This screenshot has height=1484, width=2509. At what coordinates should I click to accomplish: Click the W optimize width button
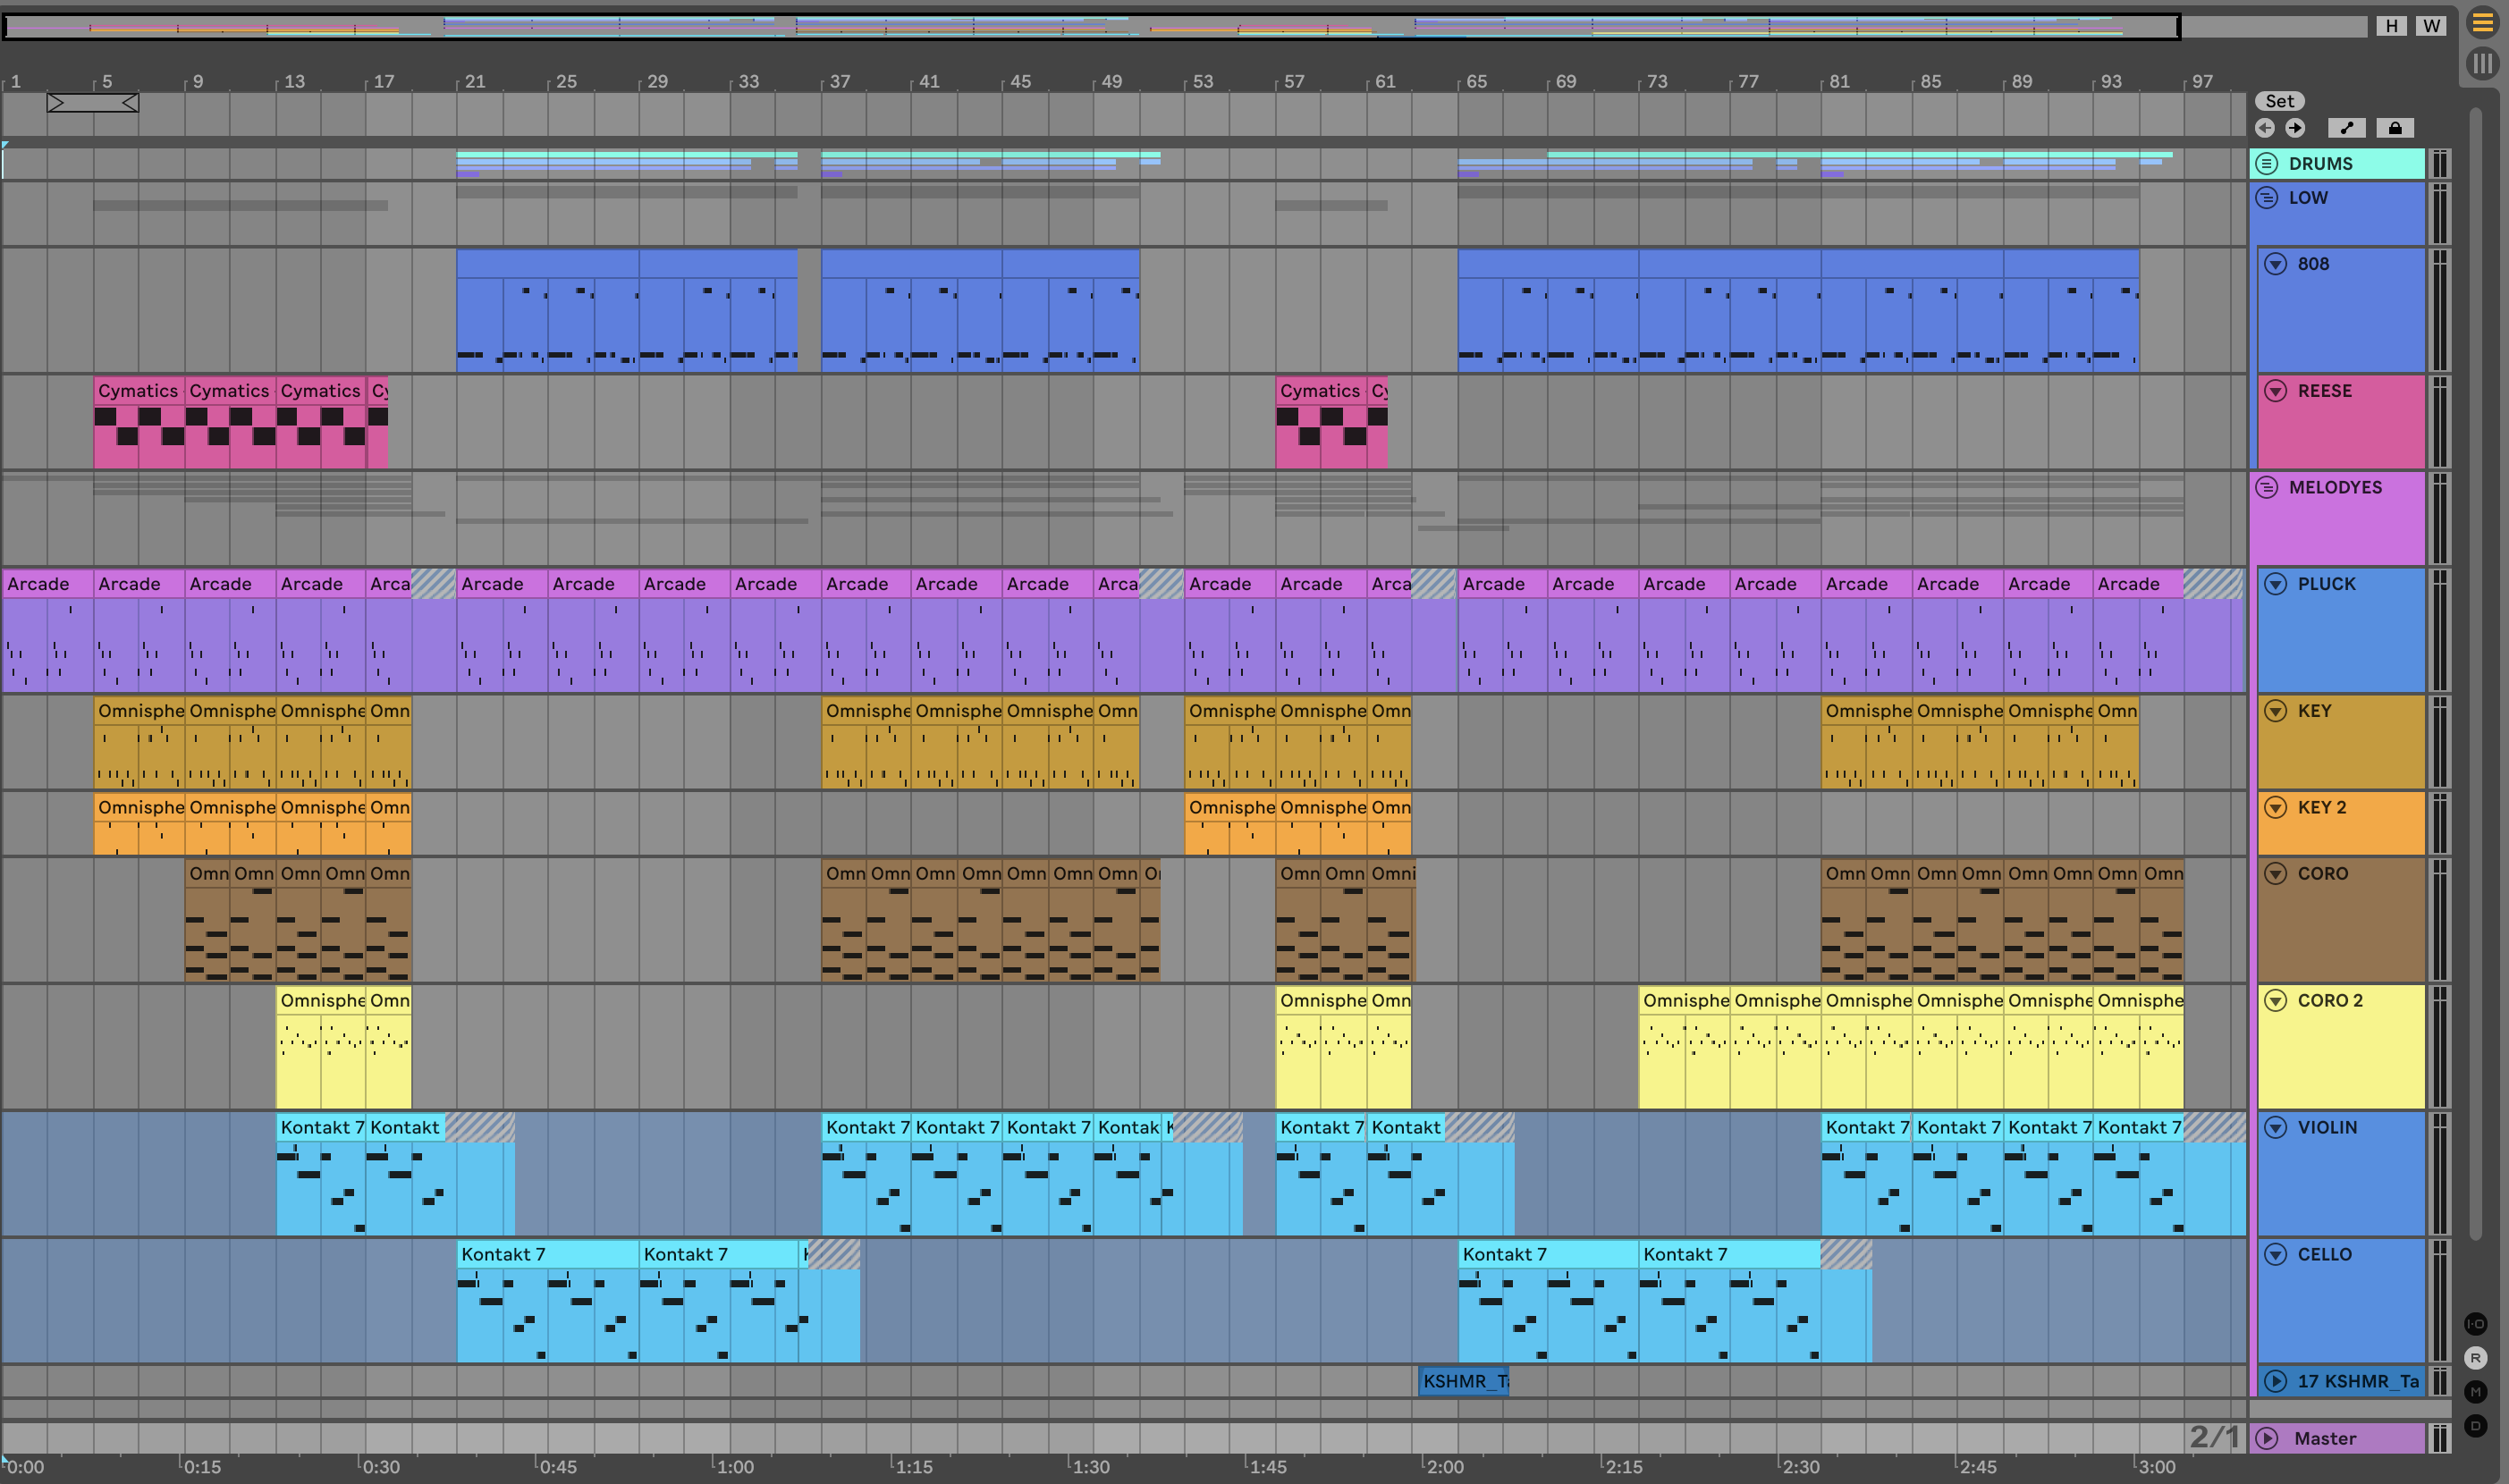coord(2431,26)
